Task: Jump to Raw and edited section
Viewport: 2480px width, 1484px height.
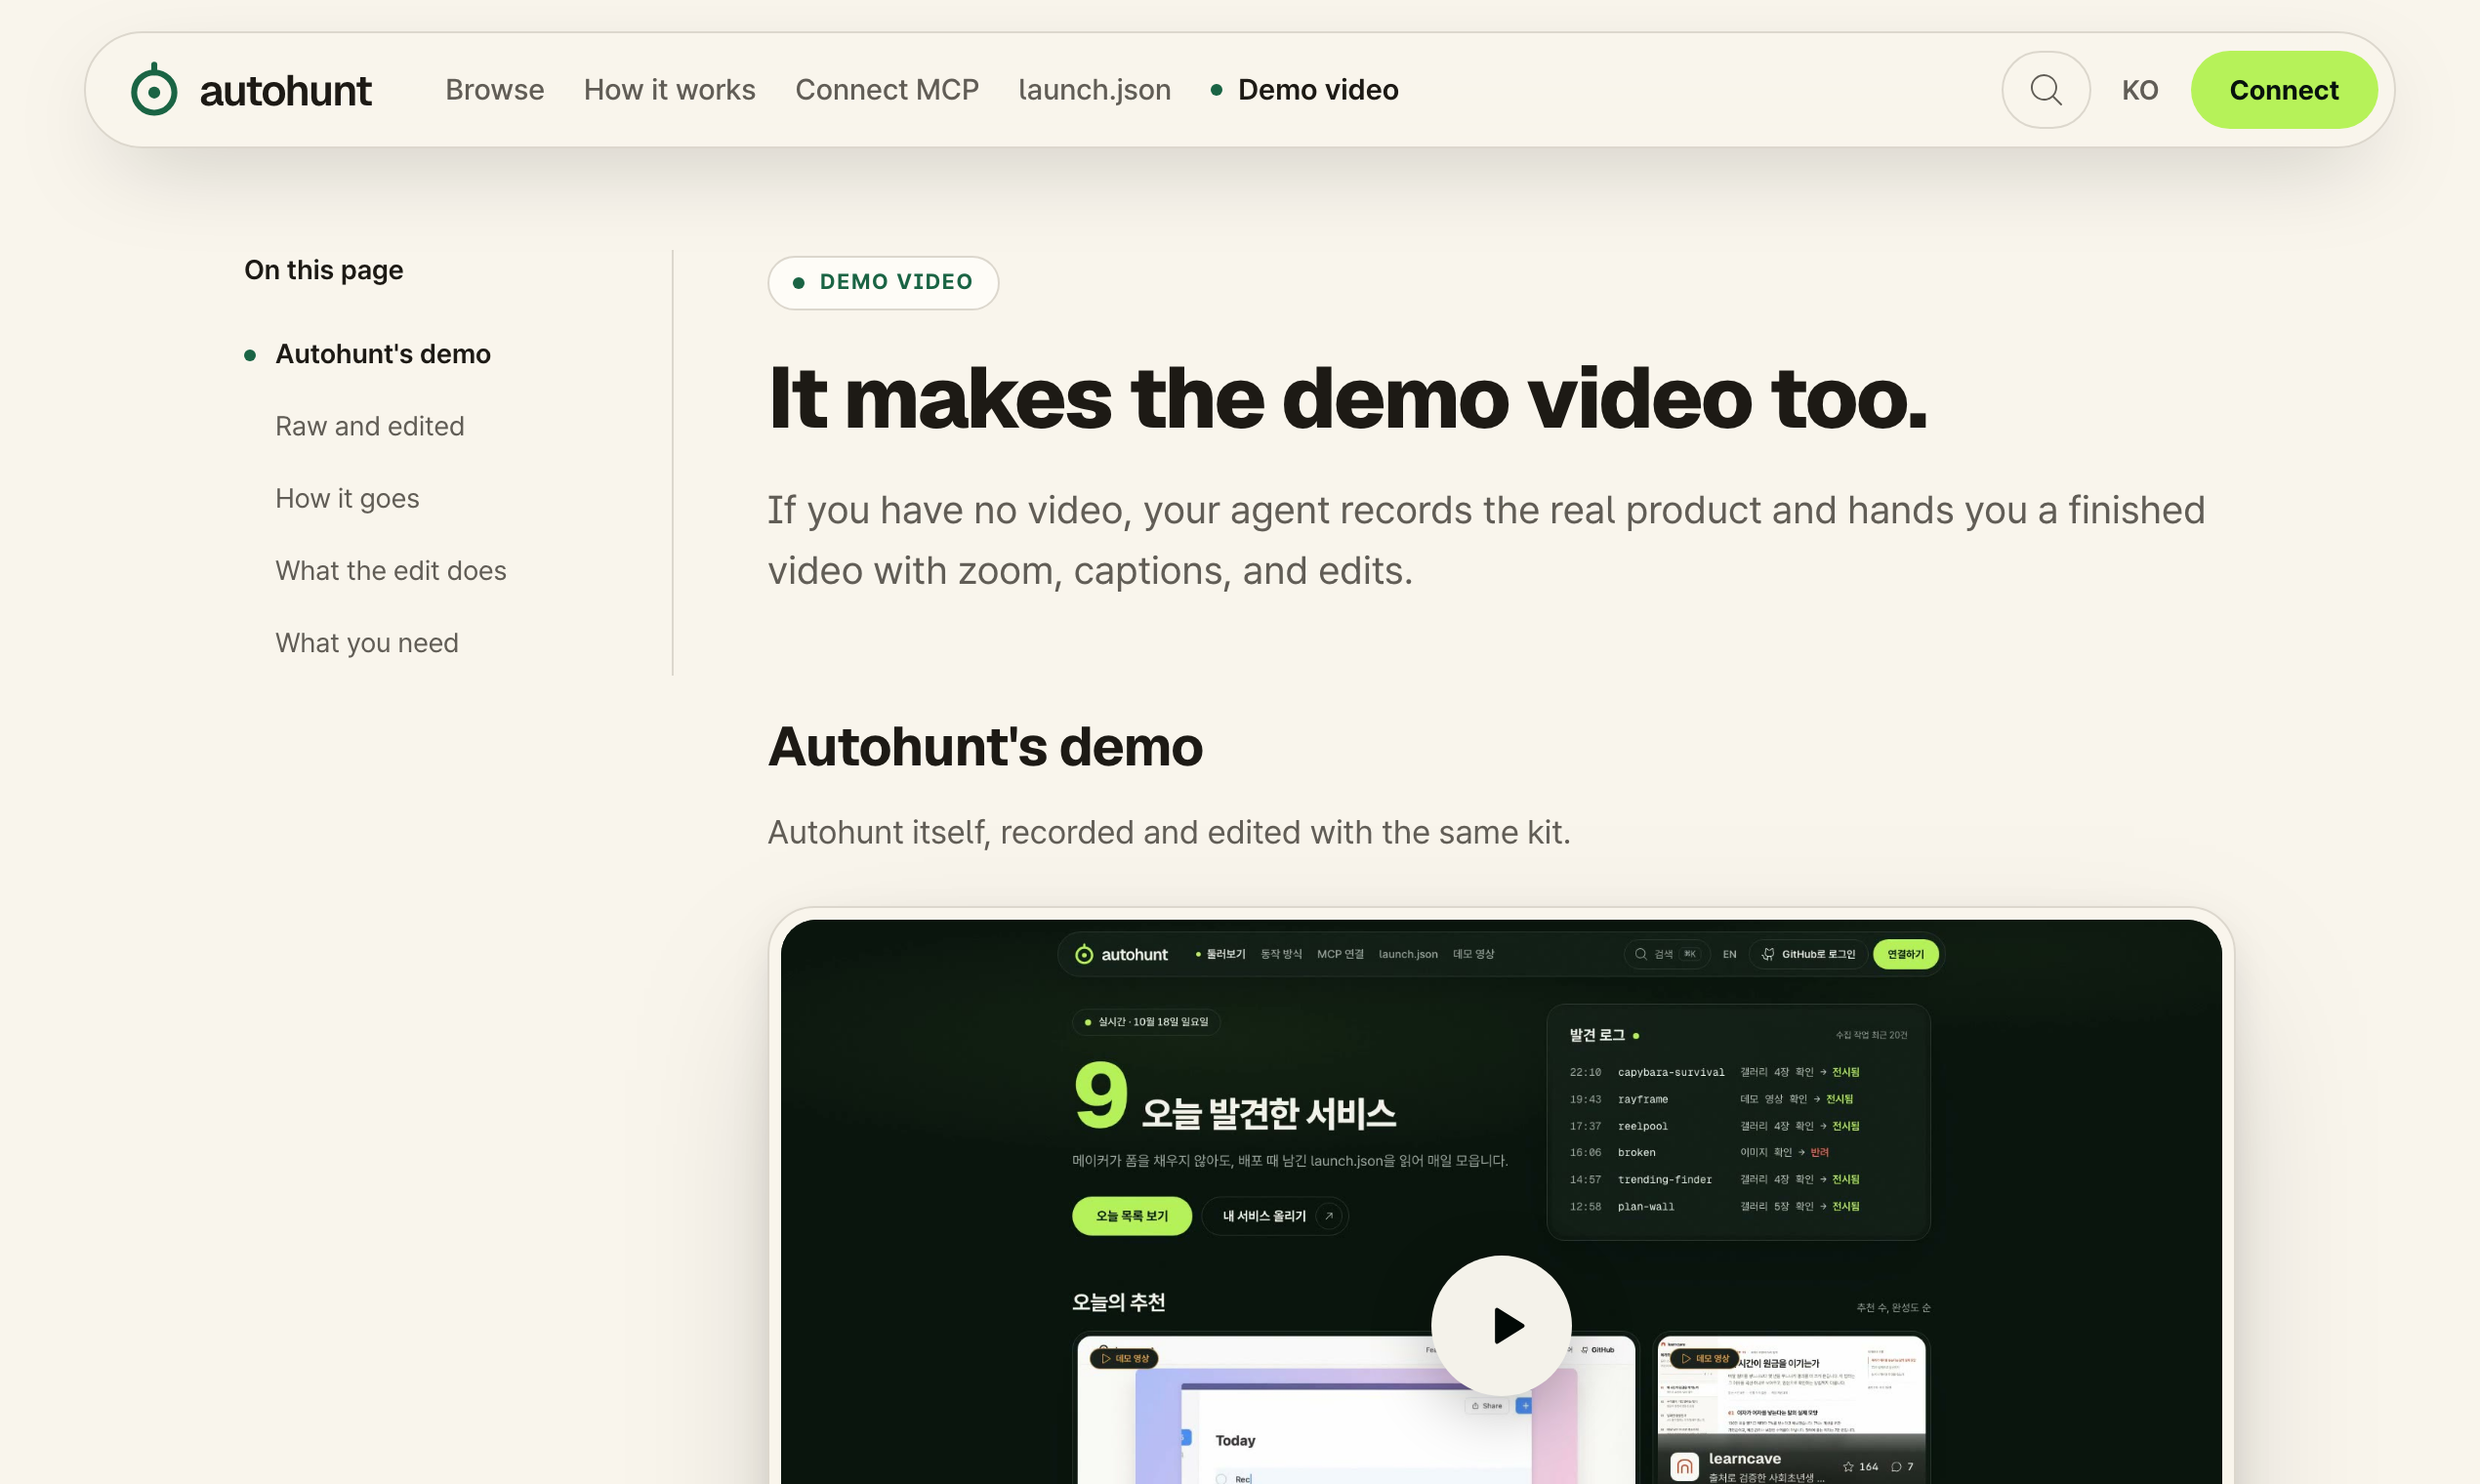Action: [x=369, y=426]
